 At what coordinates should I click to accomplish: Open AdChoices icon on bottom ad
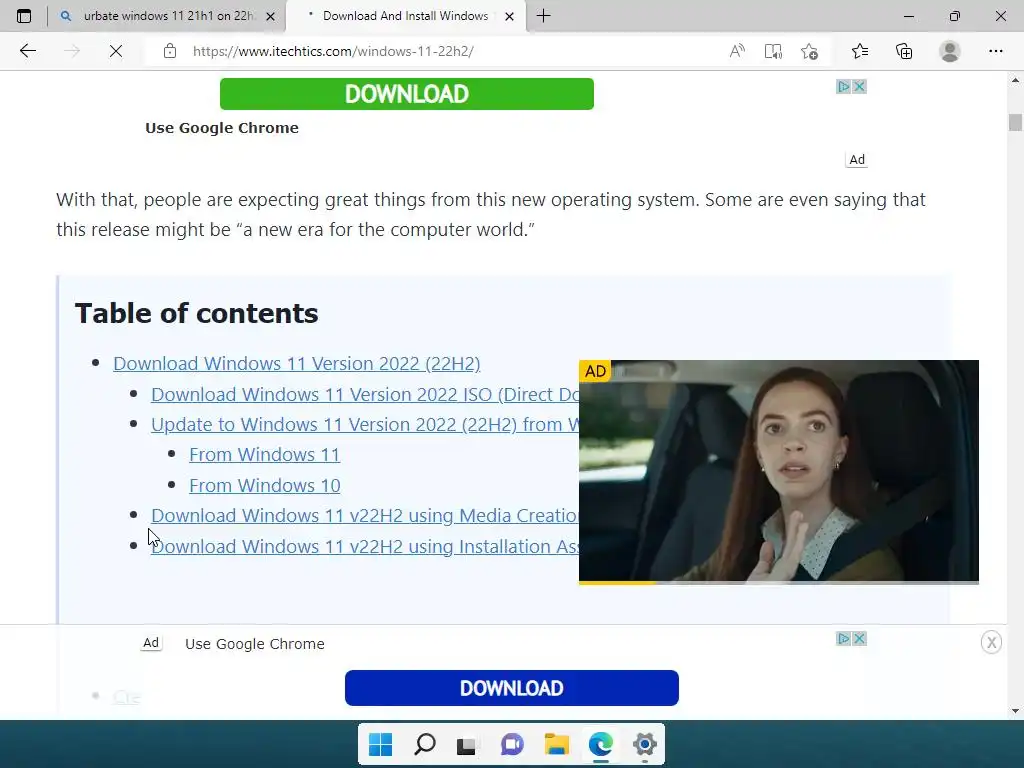pyautogui.click(x=844, y=638)
